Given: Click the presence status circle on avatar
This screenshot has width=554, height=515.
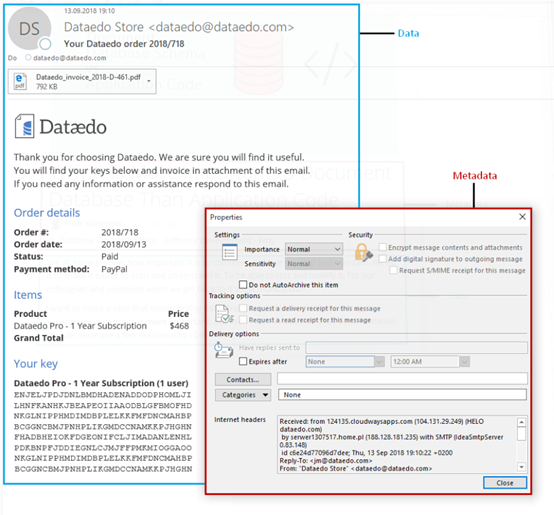Looking at the screenshot, I should pyautogui.click(x=45, y=44).
